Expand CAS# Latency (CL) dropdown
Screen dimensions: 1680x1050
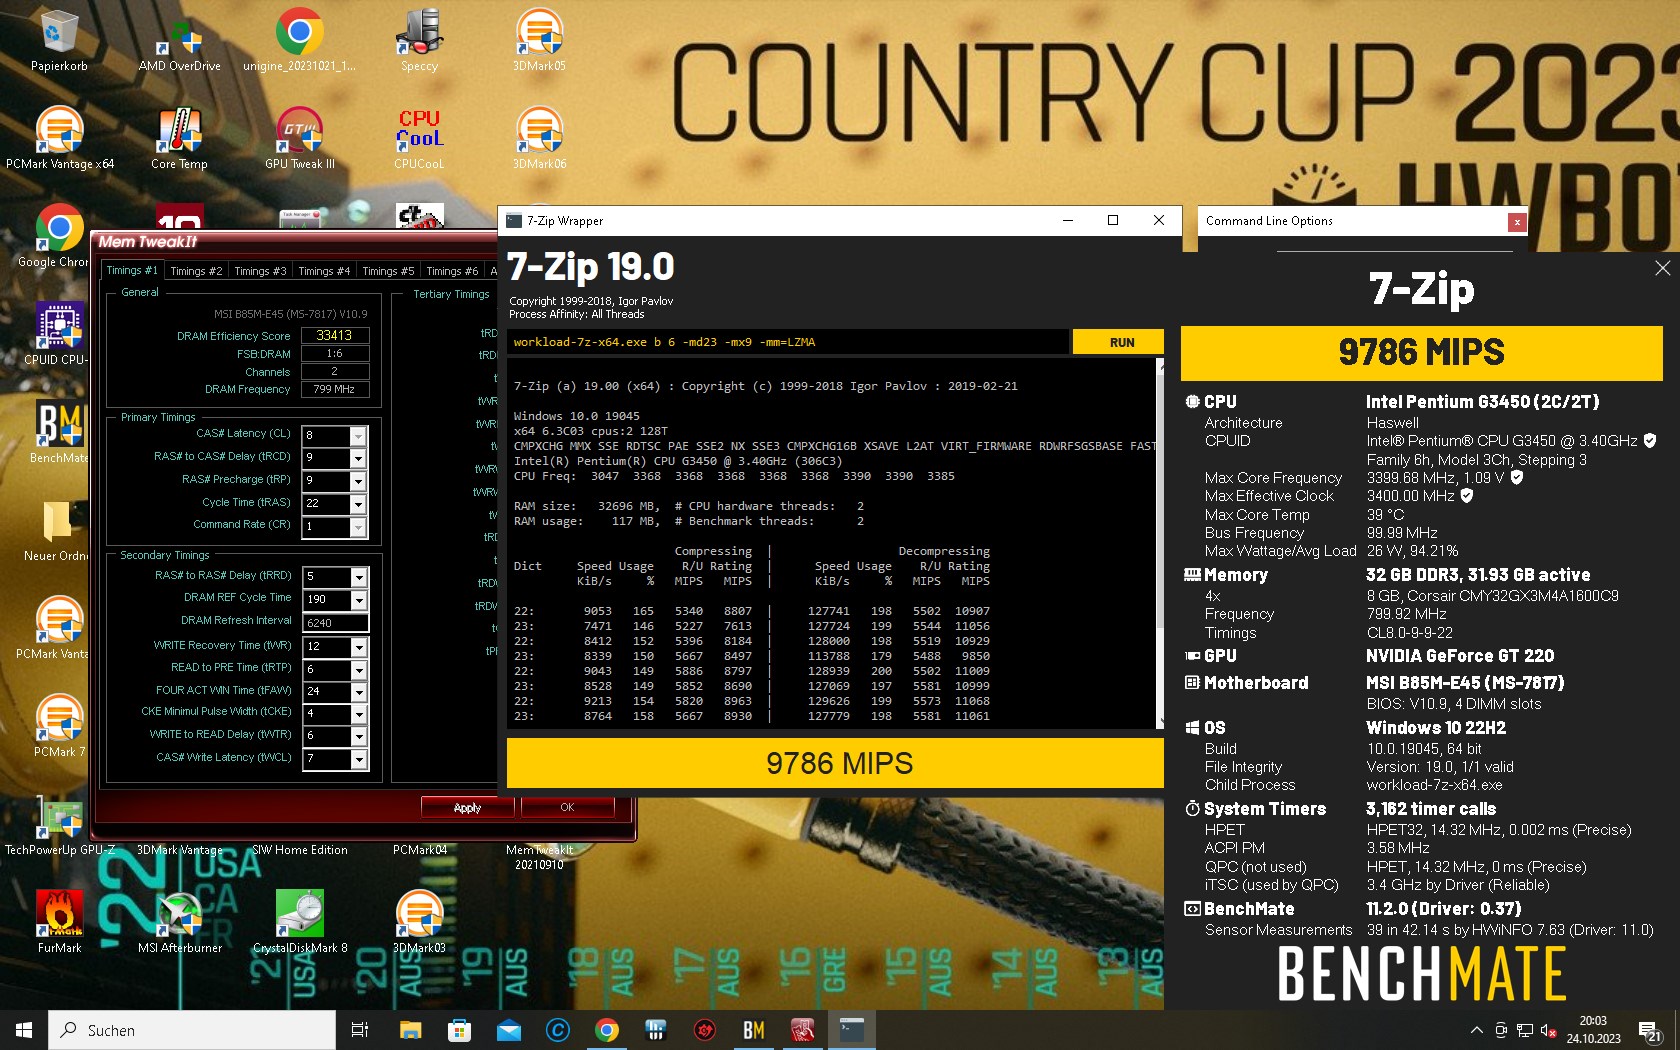tap(358, 436)
